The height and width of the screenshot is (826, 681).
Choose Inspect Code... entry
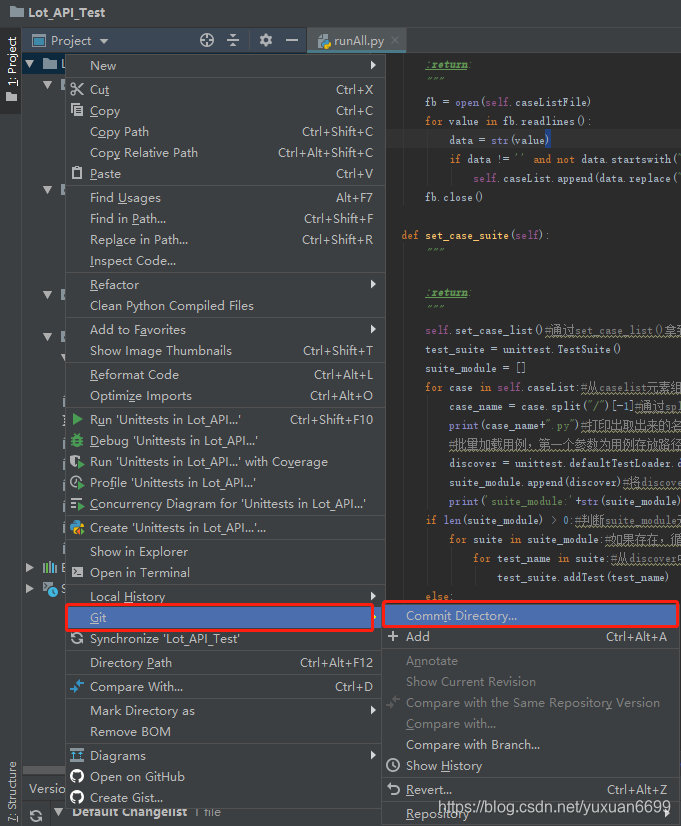tap(225, 261)
